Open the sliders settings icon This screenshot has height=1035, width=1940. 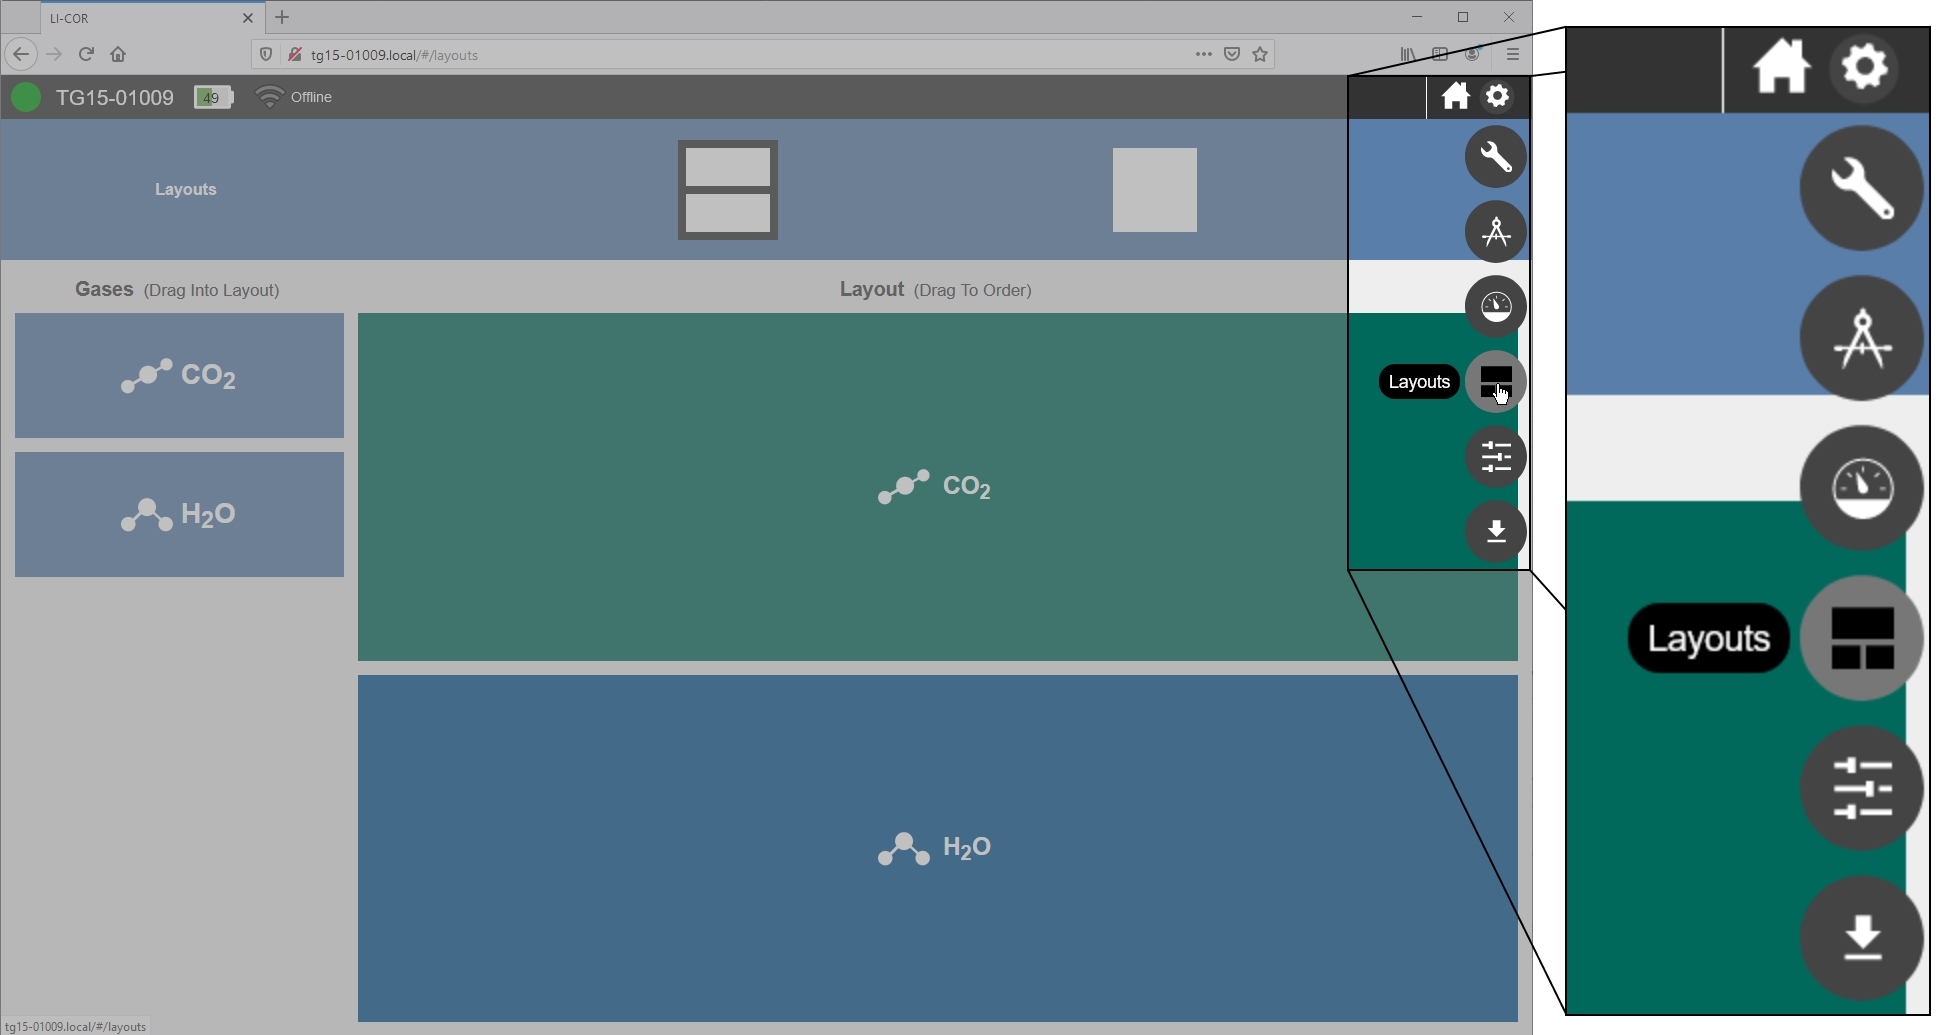(x=1495, y=457)
